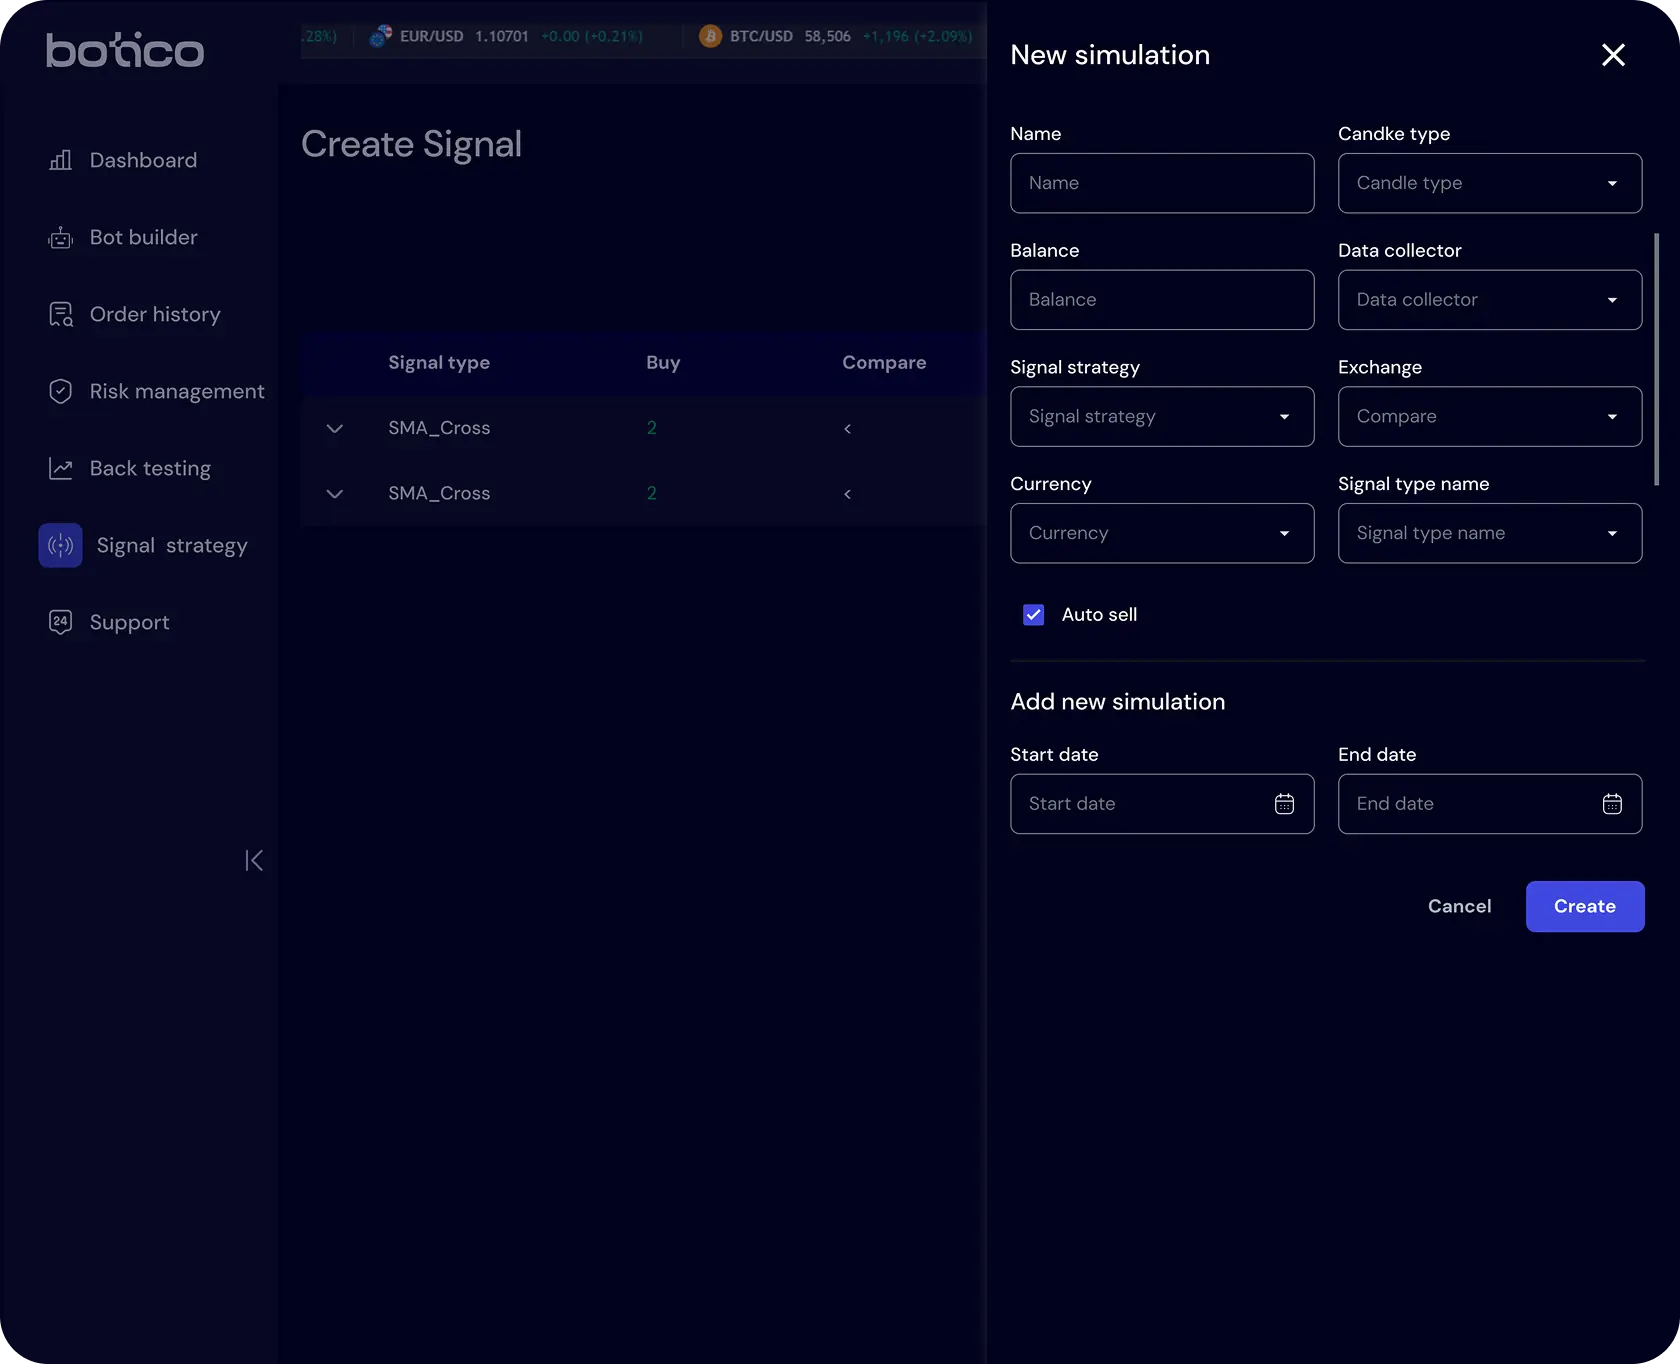Open the Signal strategy dropdown
Screen dimensions: 1680x1364
click(1162, 416)
